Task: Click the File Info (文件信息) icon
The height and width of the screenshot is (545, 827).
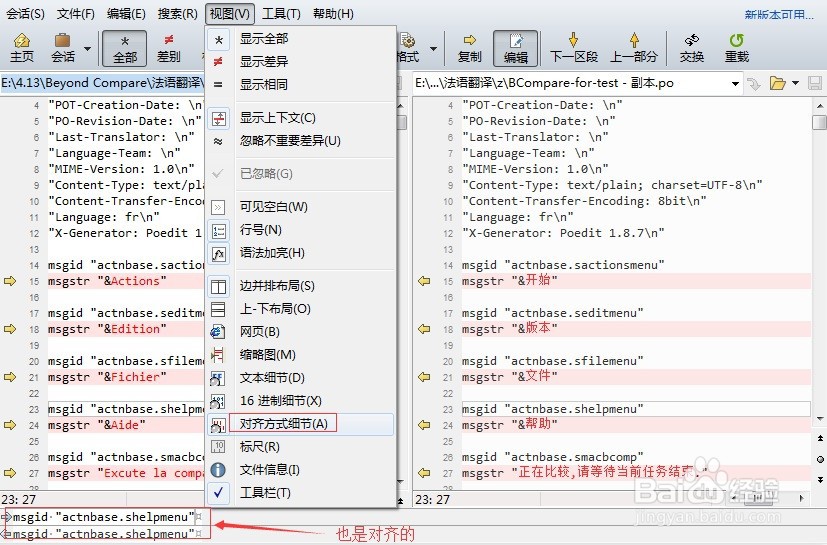Action: [x=218, y=470]
